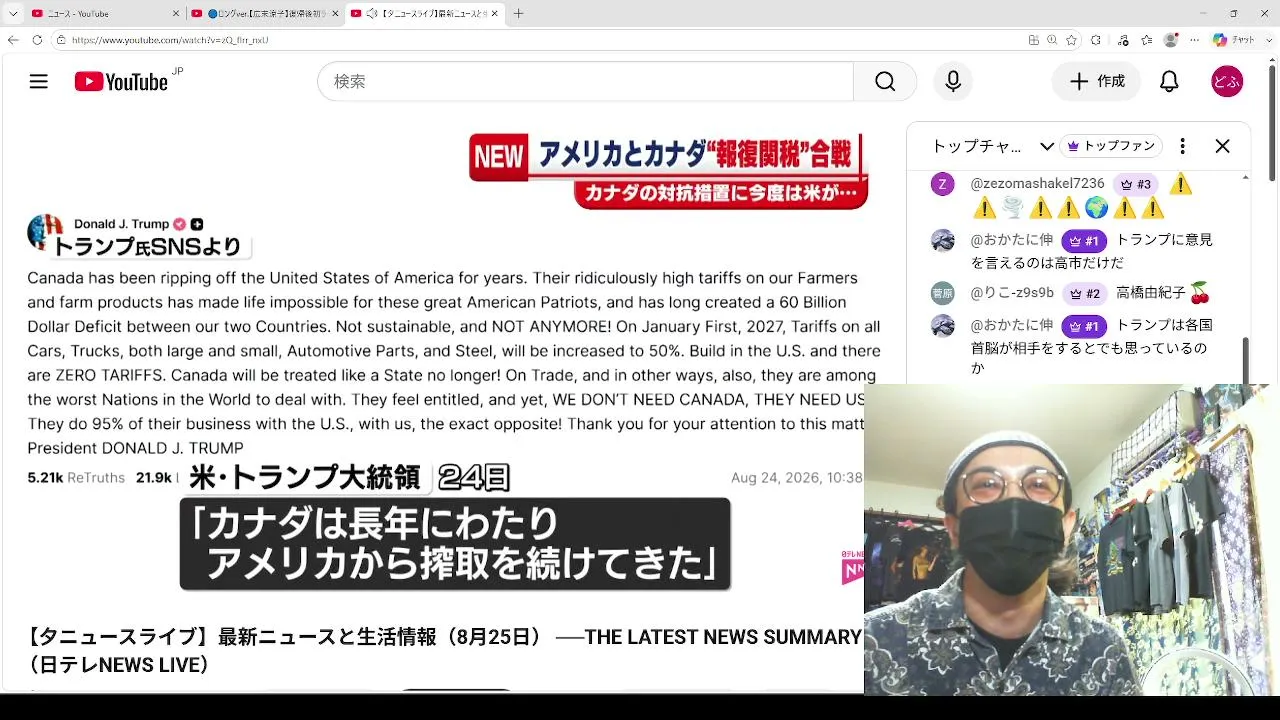
Task: Click the purple Z chat avatar
Action: (943, 185)
